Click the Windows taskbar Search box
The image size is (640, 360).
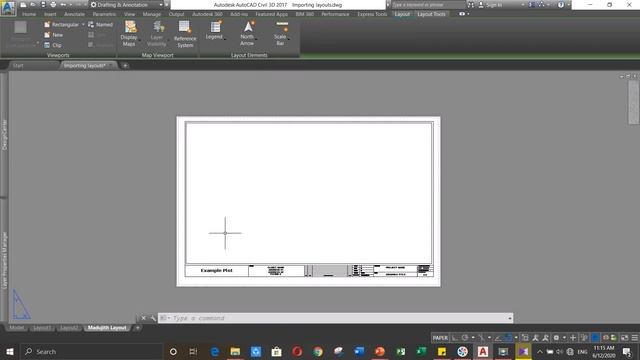click(91, 351)
